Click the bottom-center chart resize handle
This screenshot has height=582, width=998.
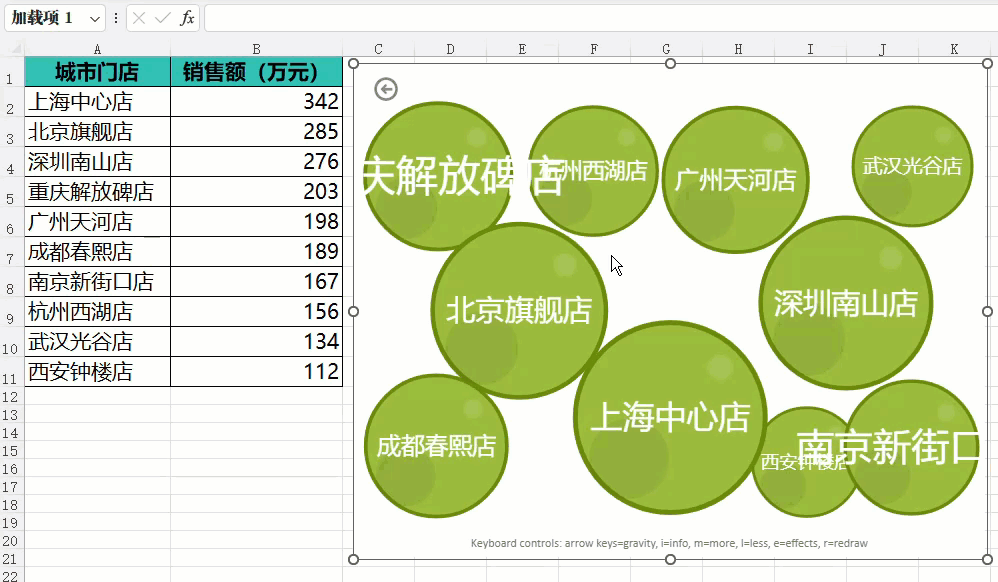tap(670, 559)
